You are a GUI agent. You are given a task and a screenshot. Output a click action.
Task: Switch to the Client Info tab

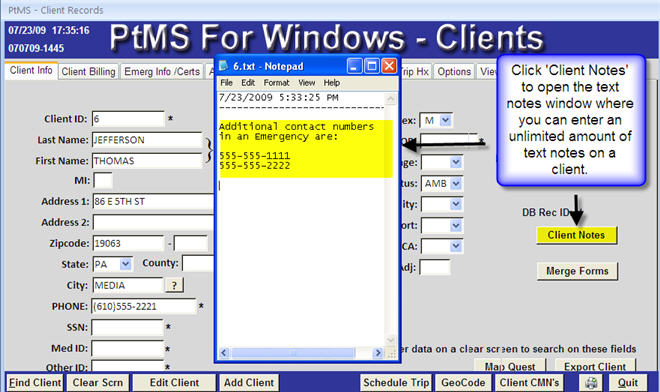[31, 70]
